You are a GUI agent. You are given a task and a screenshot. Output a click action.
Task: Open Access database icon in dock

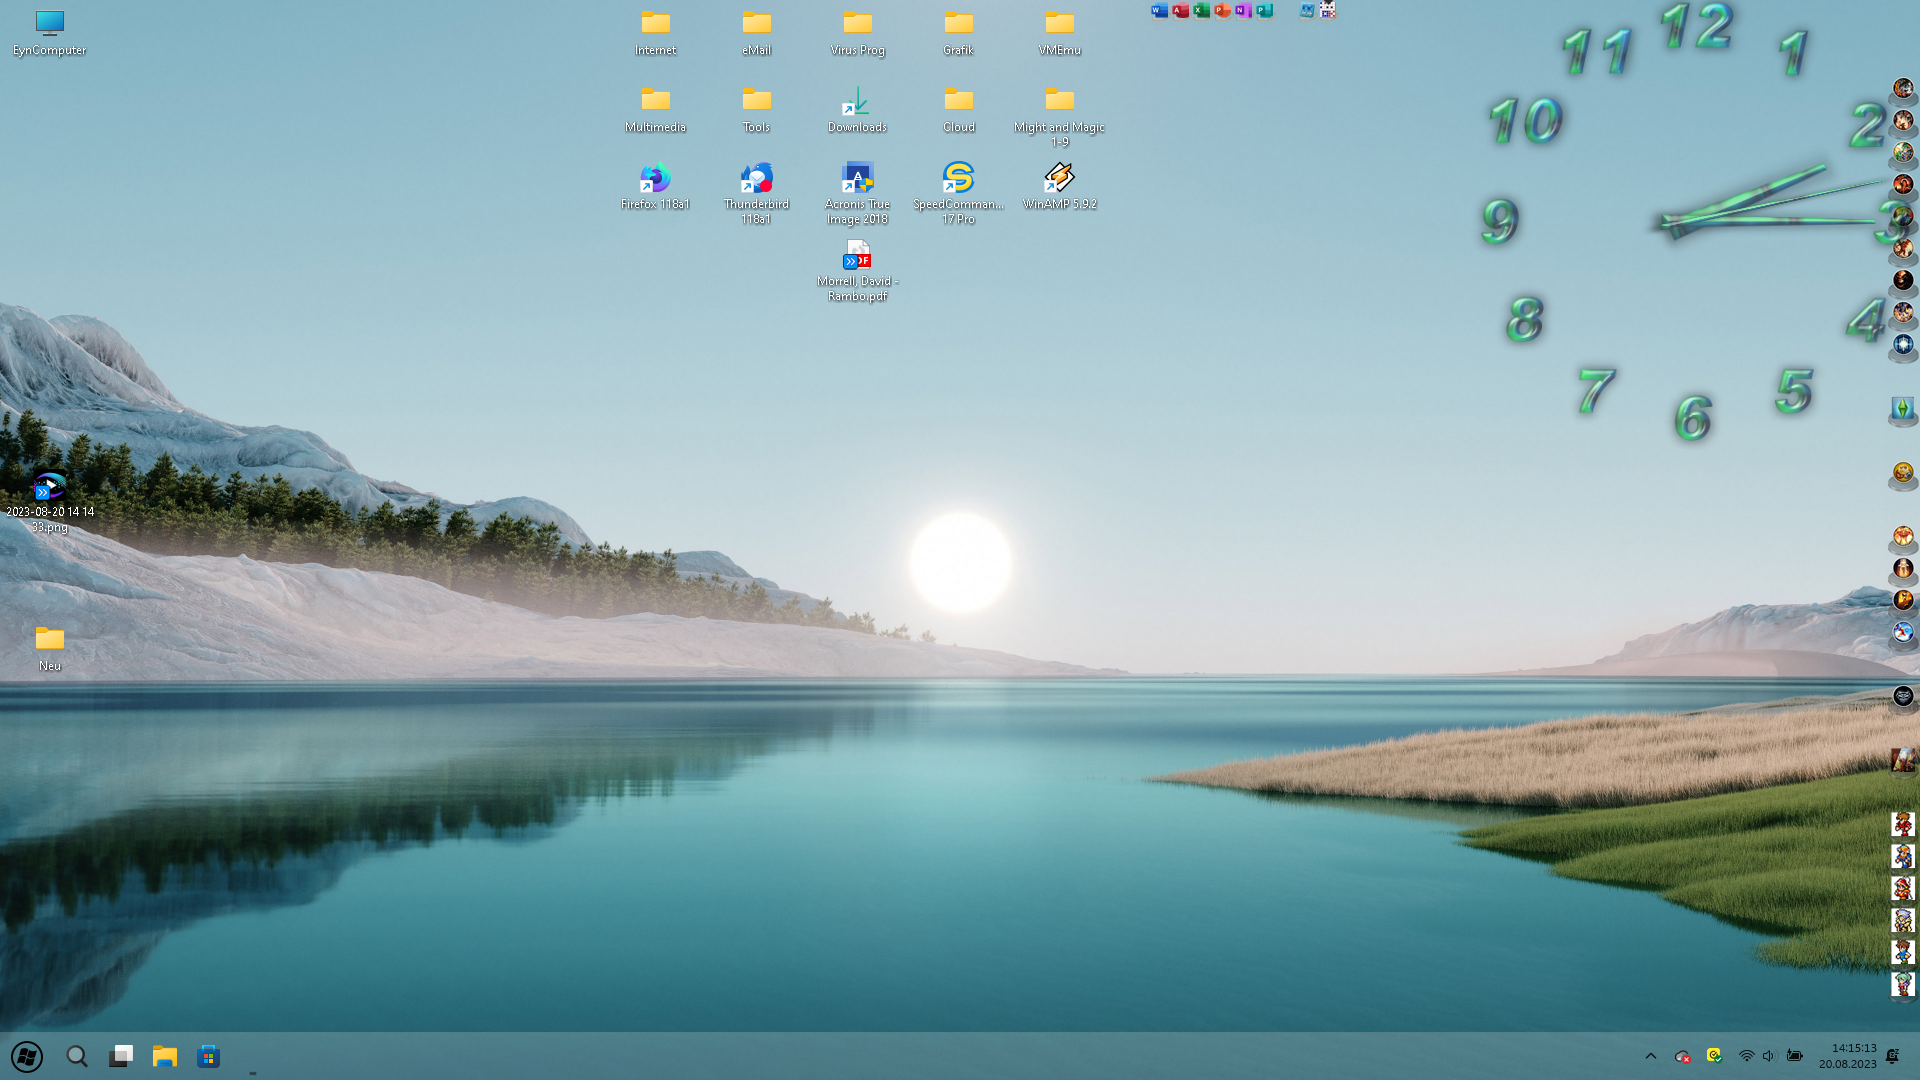point(1180,11)
